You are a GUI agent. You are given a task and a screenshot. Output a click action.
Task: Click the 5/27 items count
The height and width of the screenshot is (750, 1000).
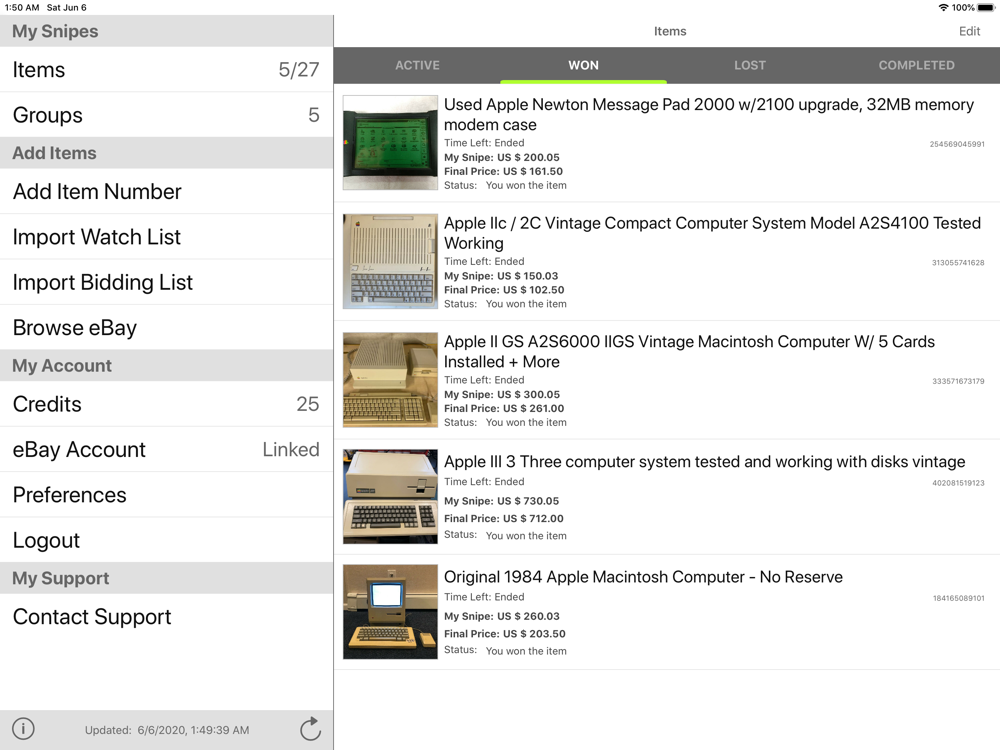point(298,70)
